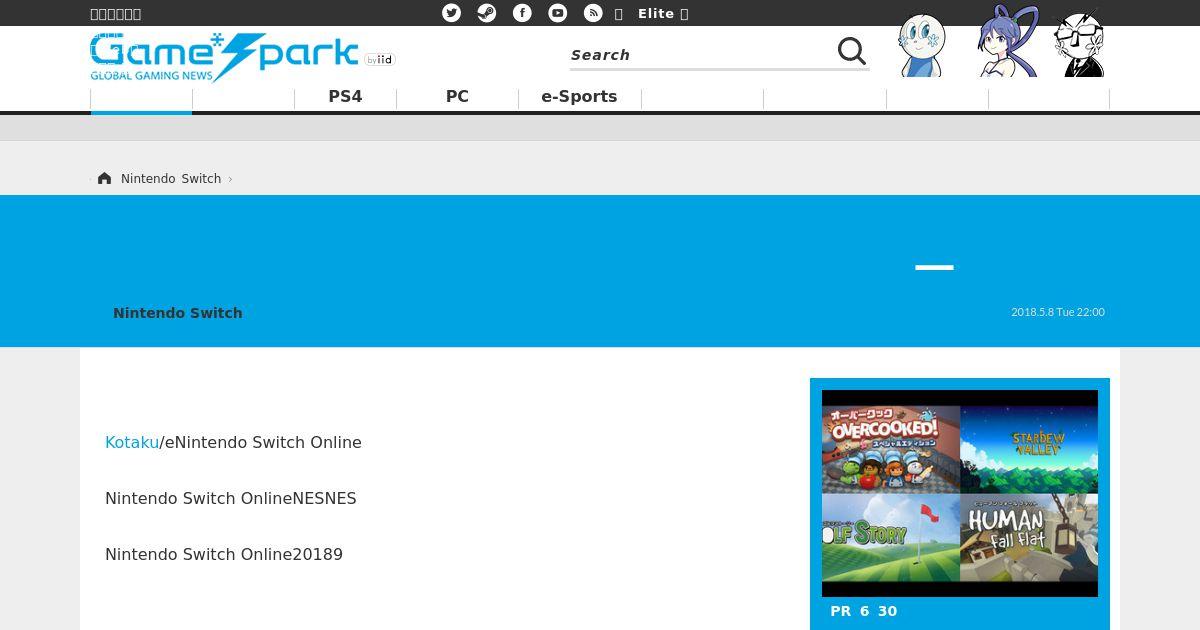Image resolution: width=1200 pixels, height=630 pixels.
Task: Click the Golf Story game thumbnail
Action: (891, 537)
